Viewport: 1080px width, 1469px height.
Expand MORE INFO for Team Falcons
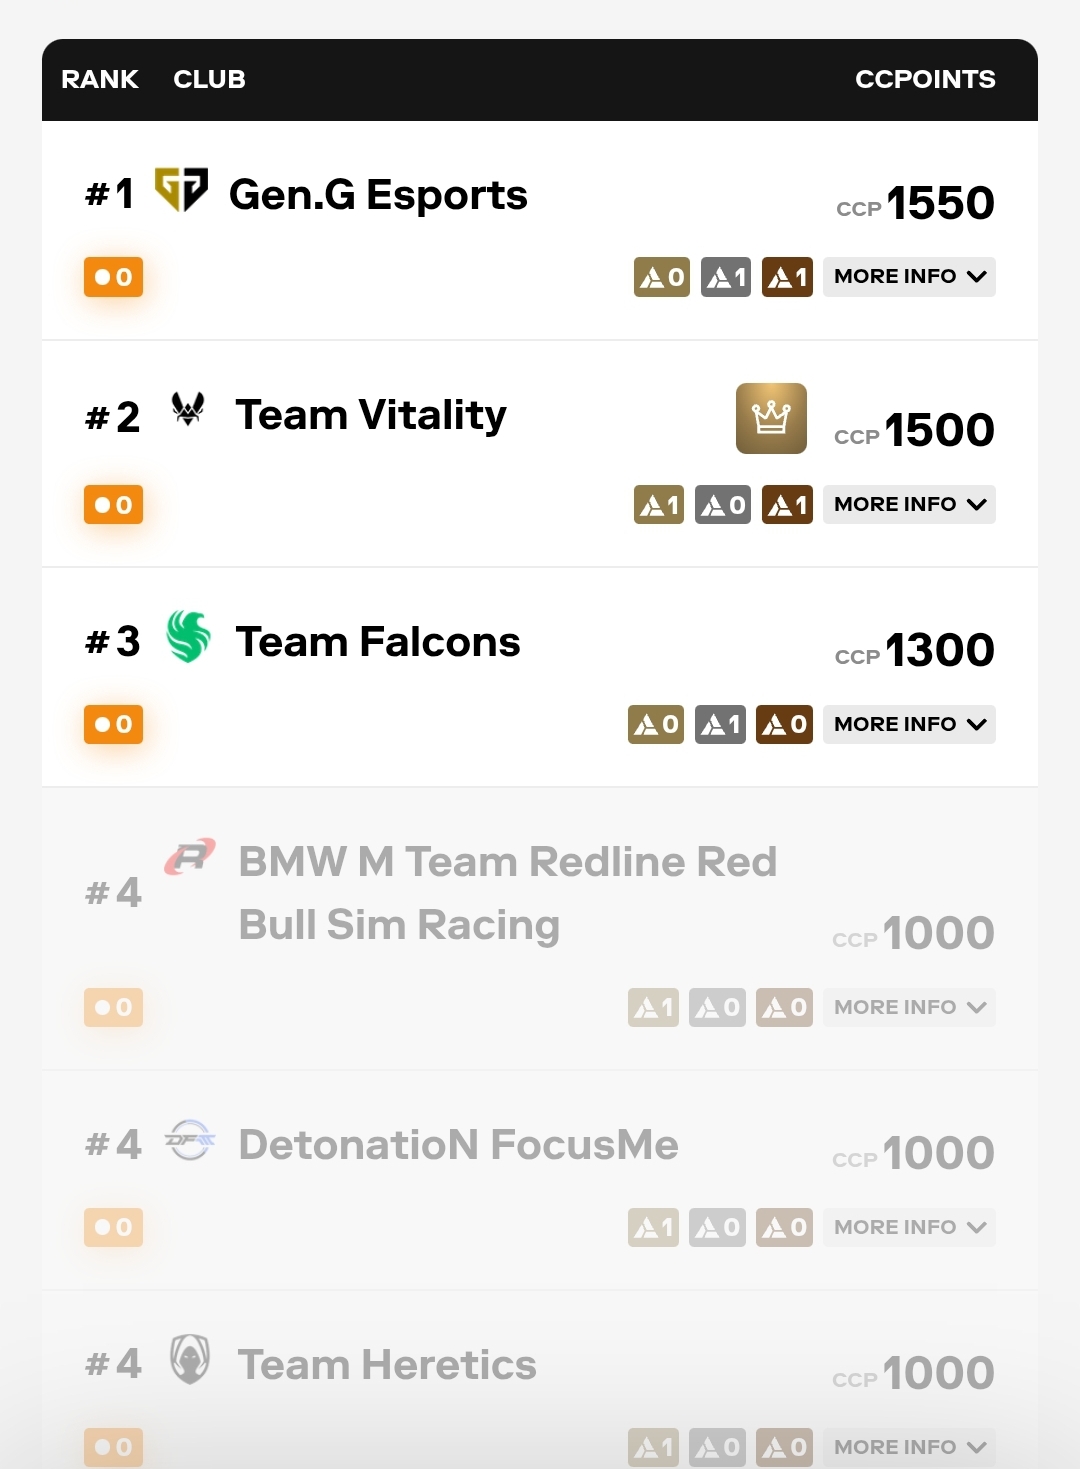pos(909,724)
